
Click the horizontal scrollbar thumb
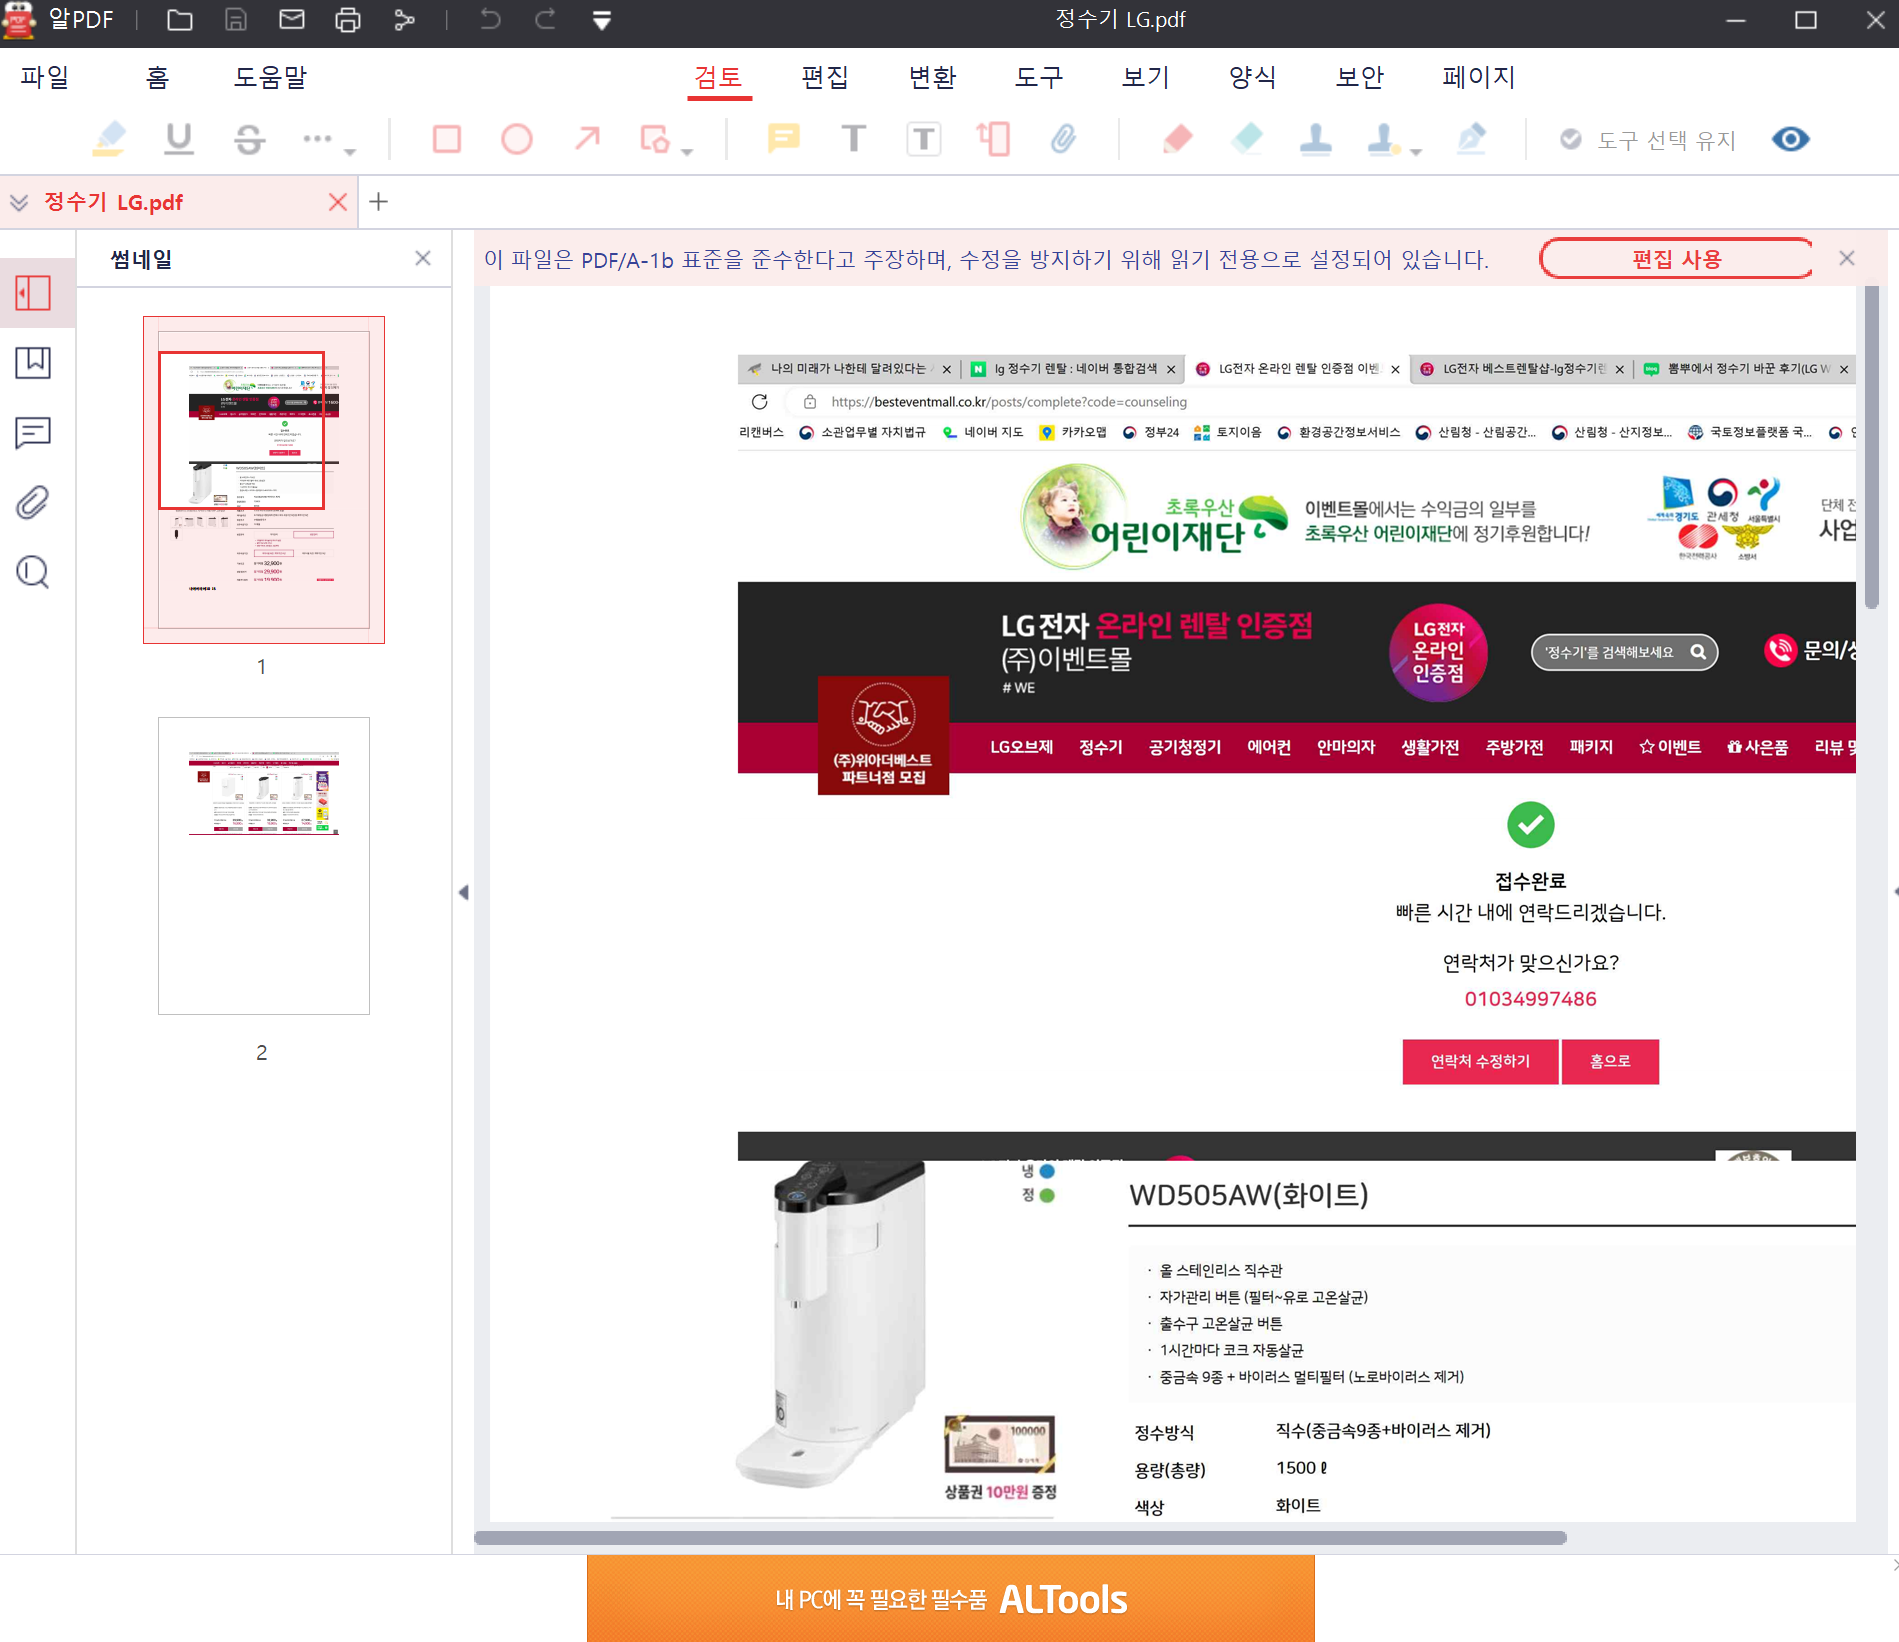click(1020, 1538)
